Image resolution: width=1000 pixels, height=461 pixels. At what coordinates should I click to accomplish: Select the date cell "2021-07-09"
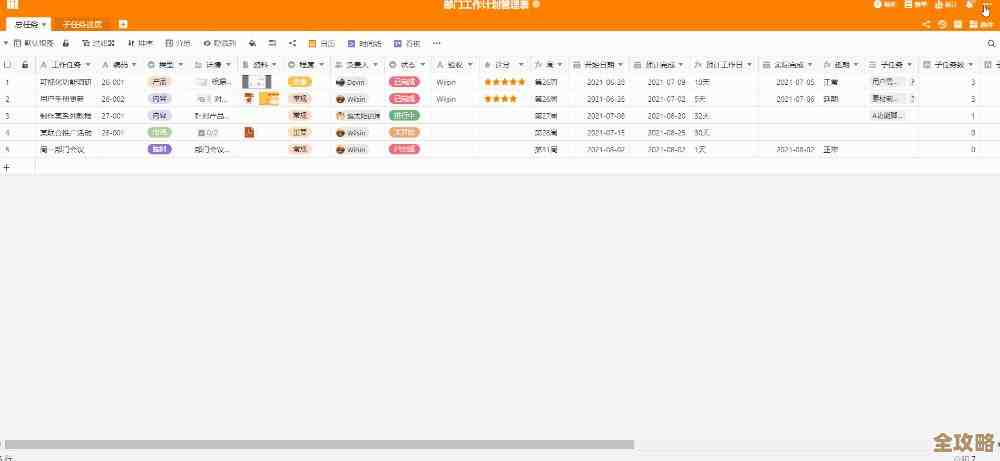click(667, 82)
